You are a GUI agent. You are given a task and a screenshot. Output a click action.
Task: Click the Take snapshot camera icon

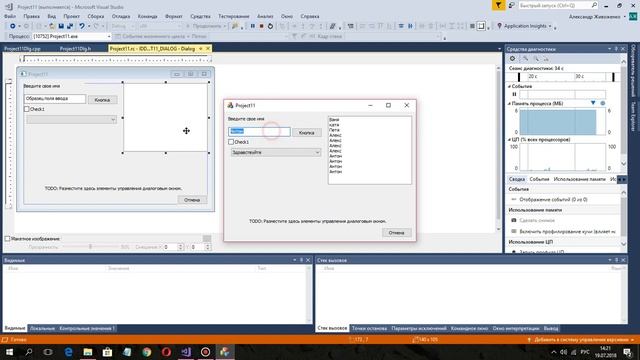514,220
